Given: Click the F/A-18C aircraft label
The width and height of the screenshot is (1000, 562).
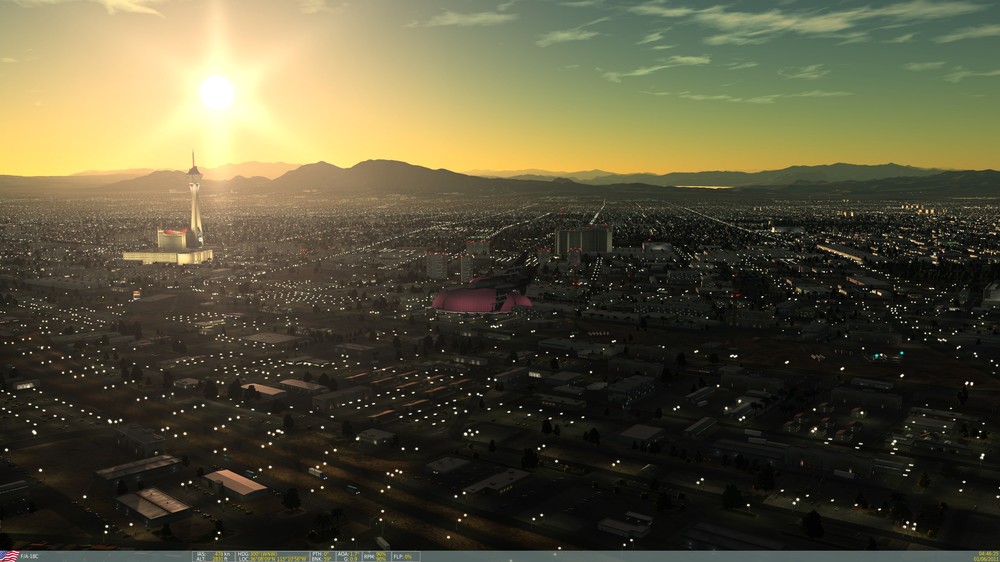Looking at the screenshot, I should point(29,557).
